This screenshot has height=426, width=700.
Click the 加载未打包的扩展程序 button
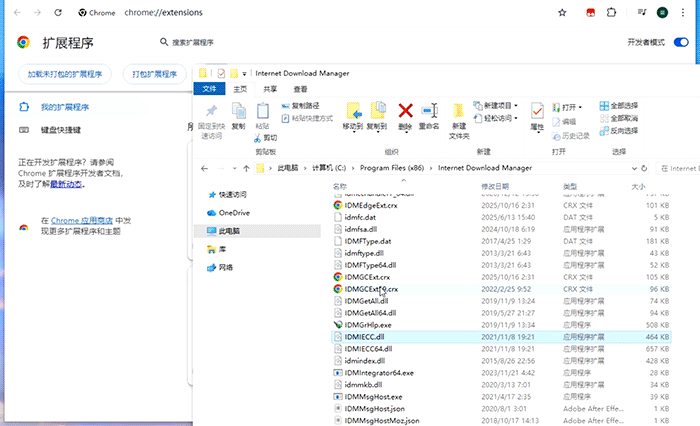(65, 75)
